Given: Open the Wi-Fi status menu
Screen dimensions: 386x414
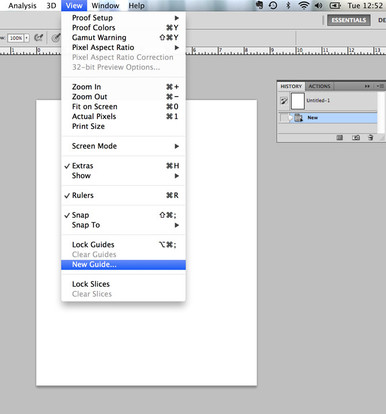Looking at the screenshot, I should (x=303, y=5).
